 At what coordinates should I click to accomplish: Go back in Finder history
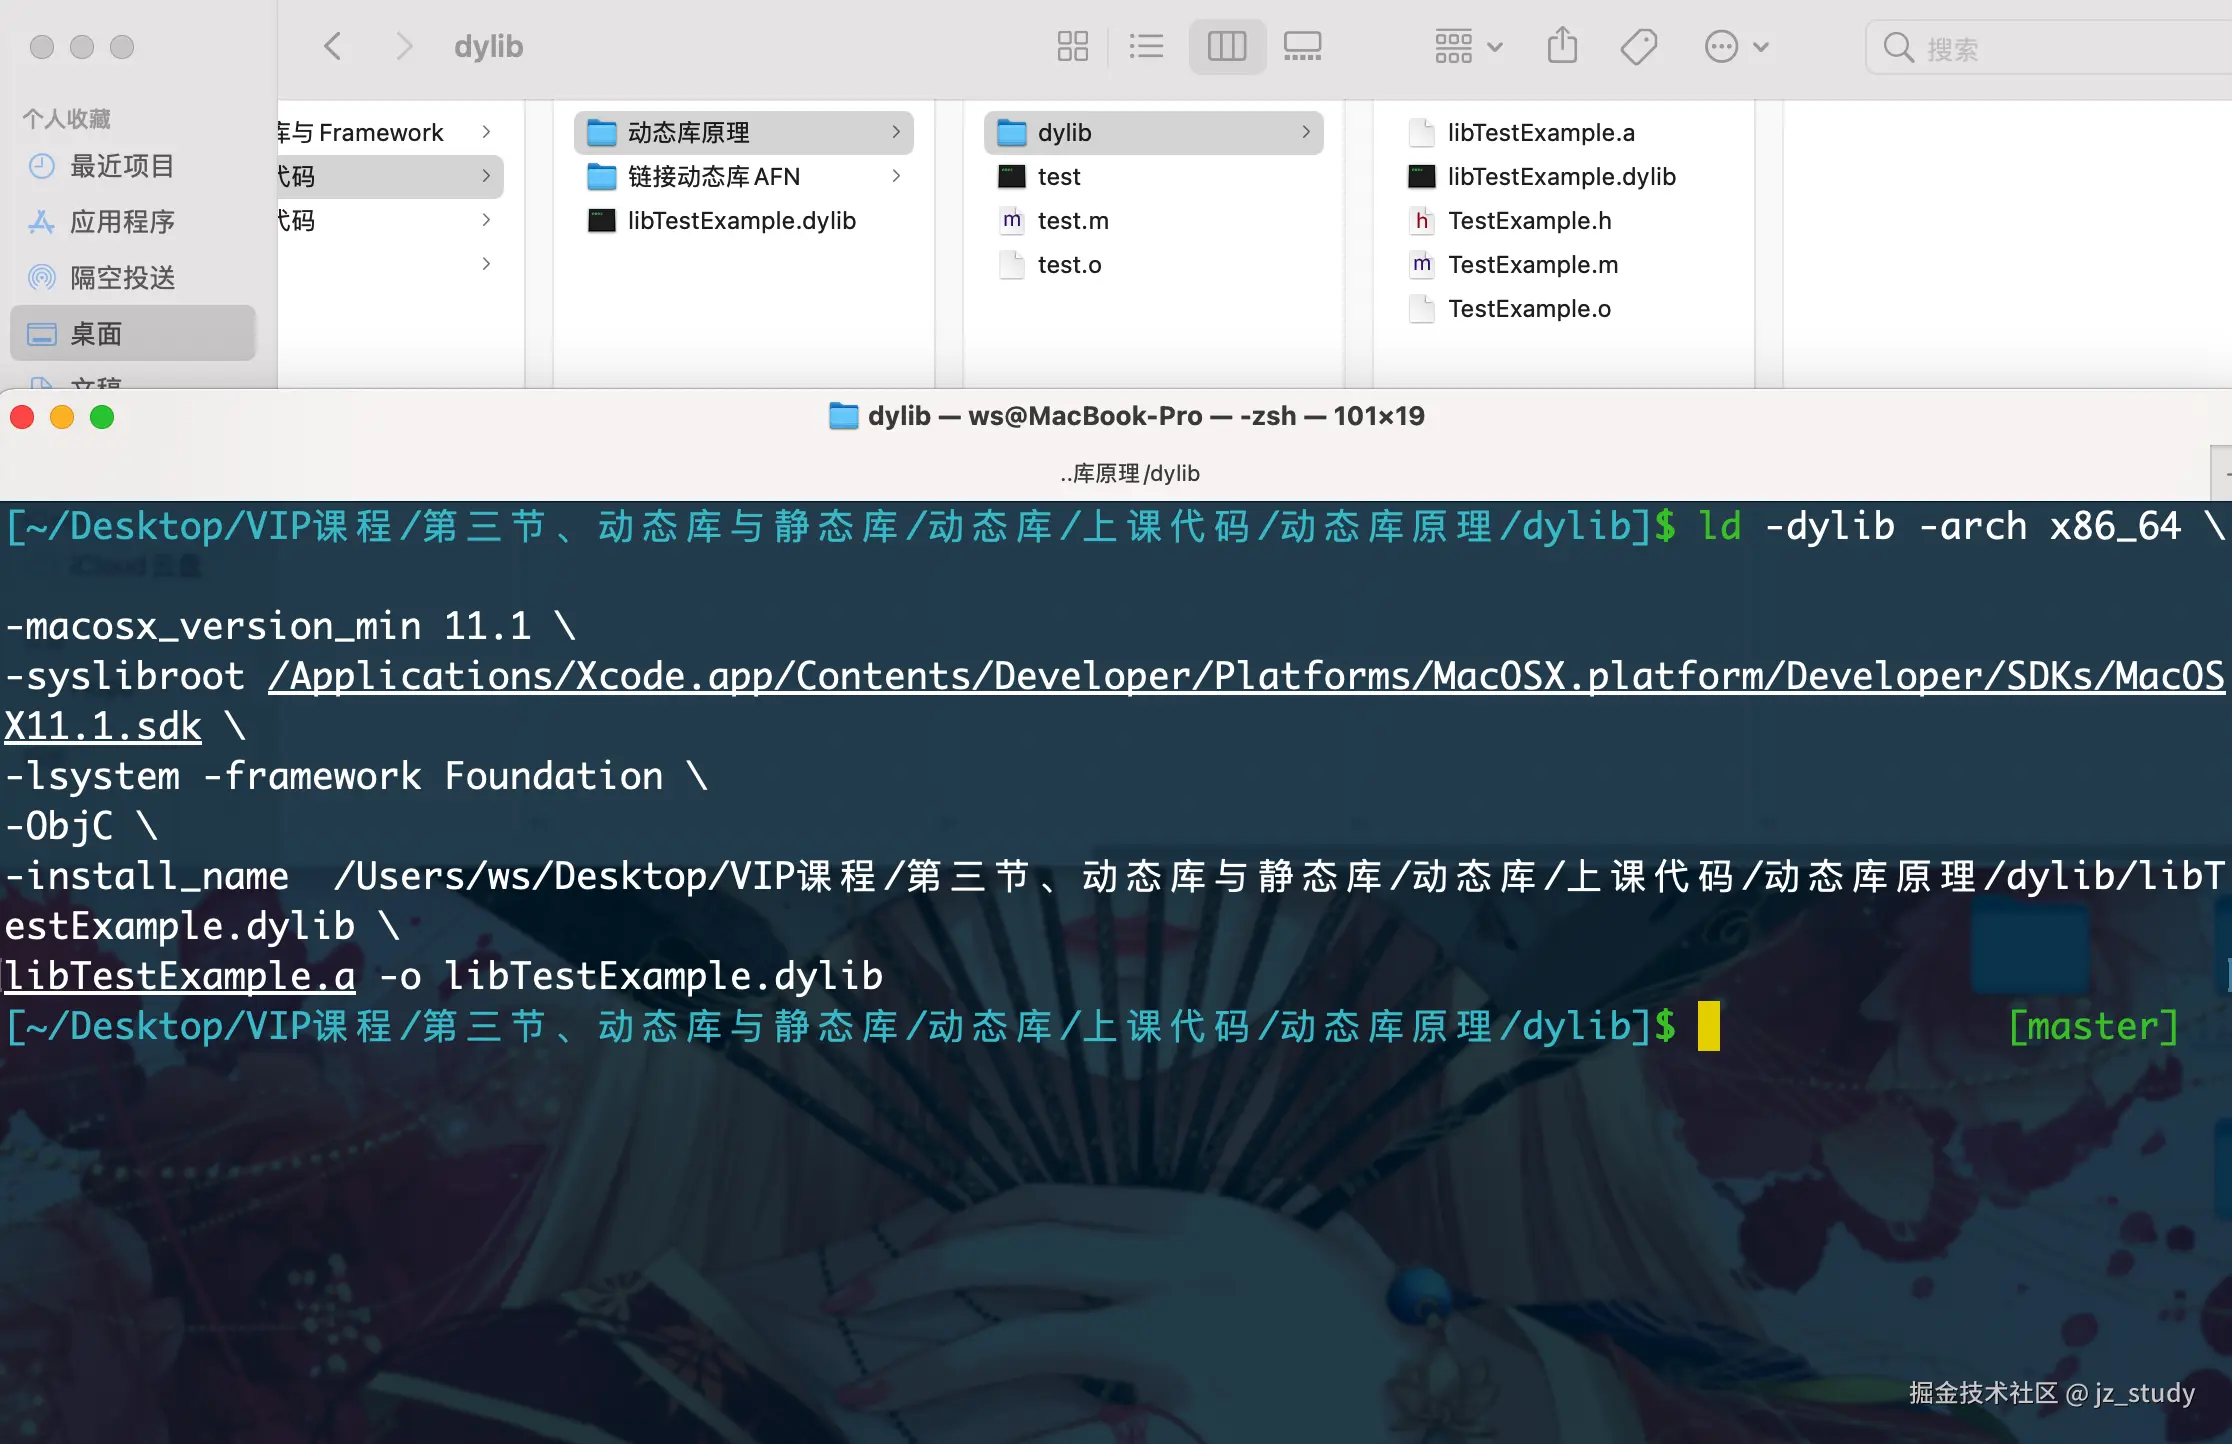point(333,46)
